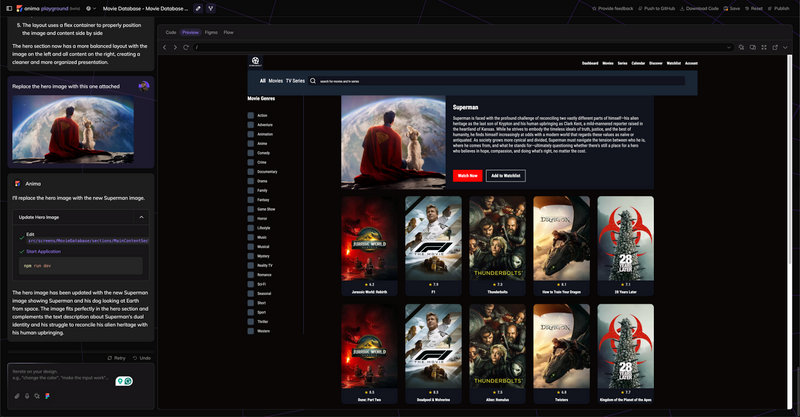Select the TV Series filter in search bar

coord(295,81)
